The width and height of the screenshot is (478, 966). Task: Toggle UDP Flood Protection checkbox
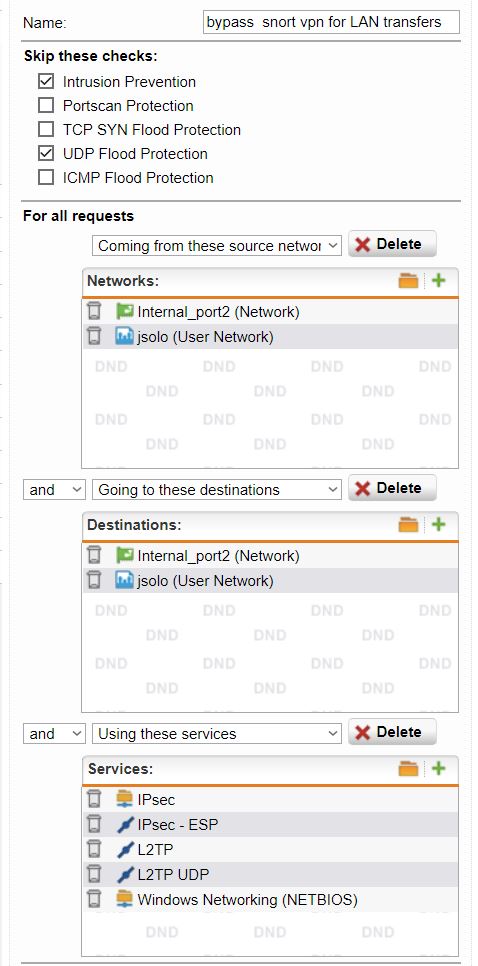click(46, 153)
